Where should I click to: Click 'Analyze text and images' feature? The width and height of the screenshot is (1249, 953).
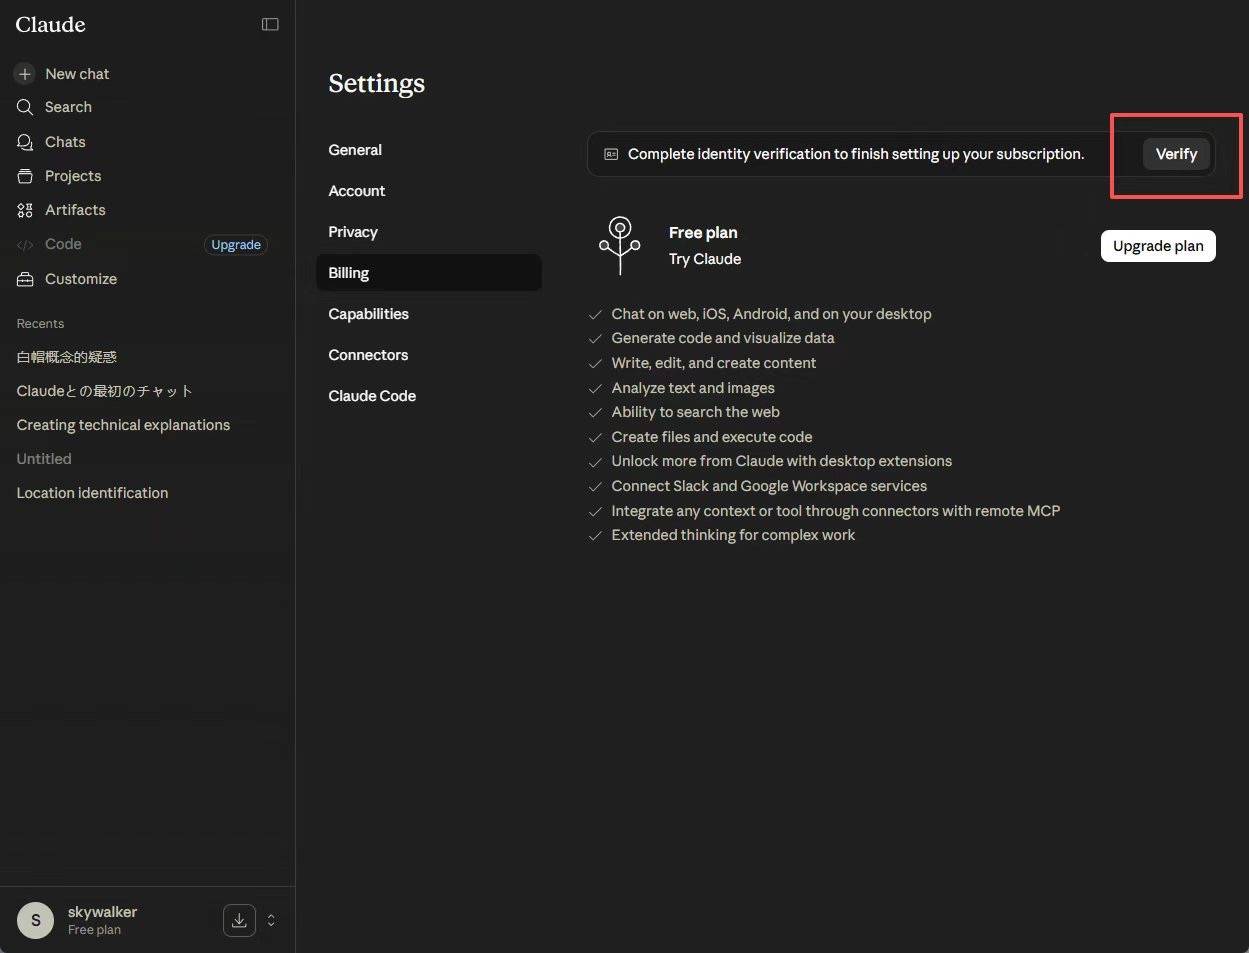pyautogui.click(x=693, y=388)
